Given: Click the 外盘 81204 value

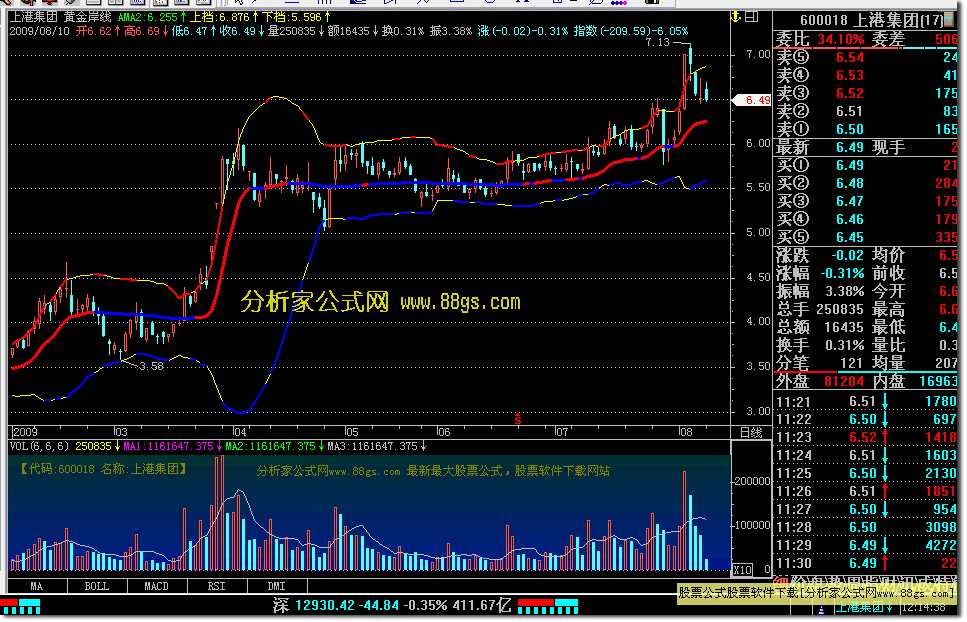Looking at the screenshot, I should [x=844, y=382].
